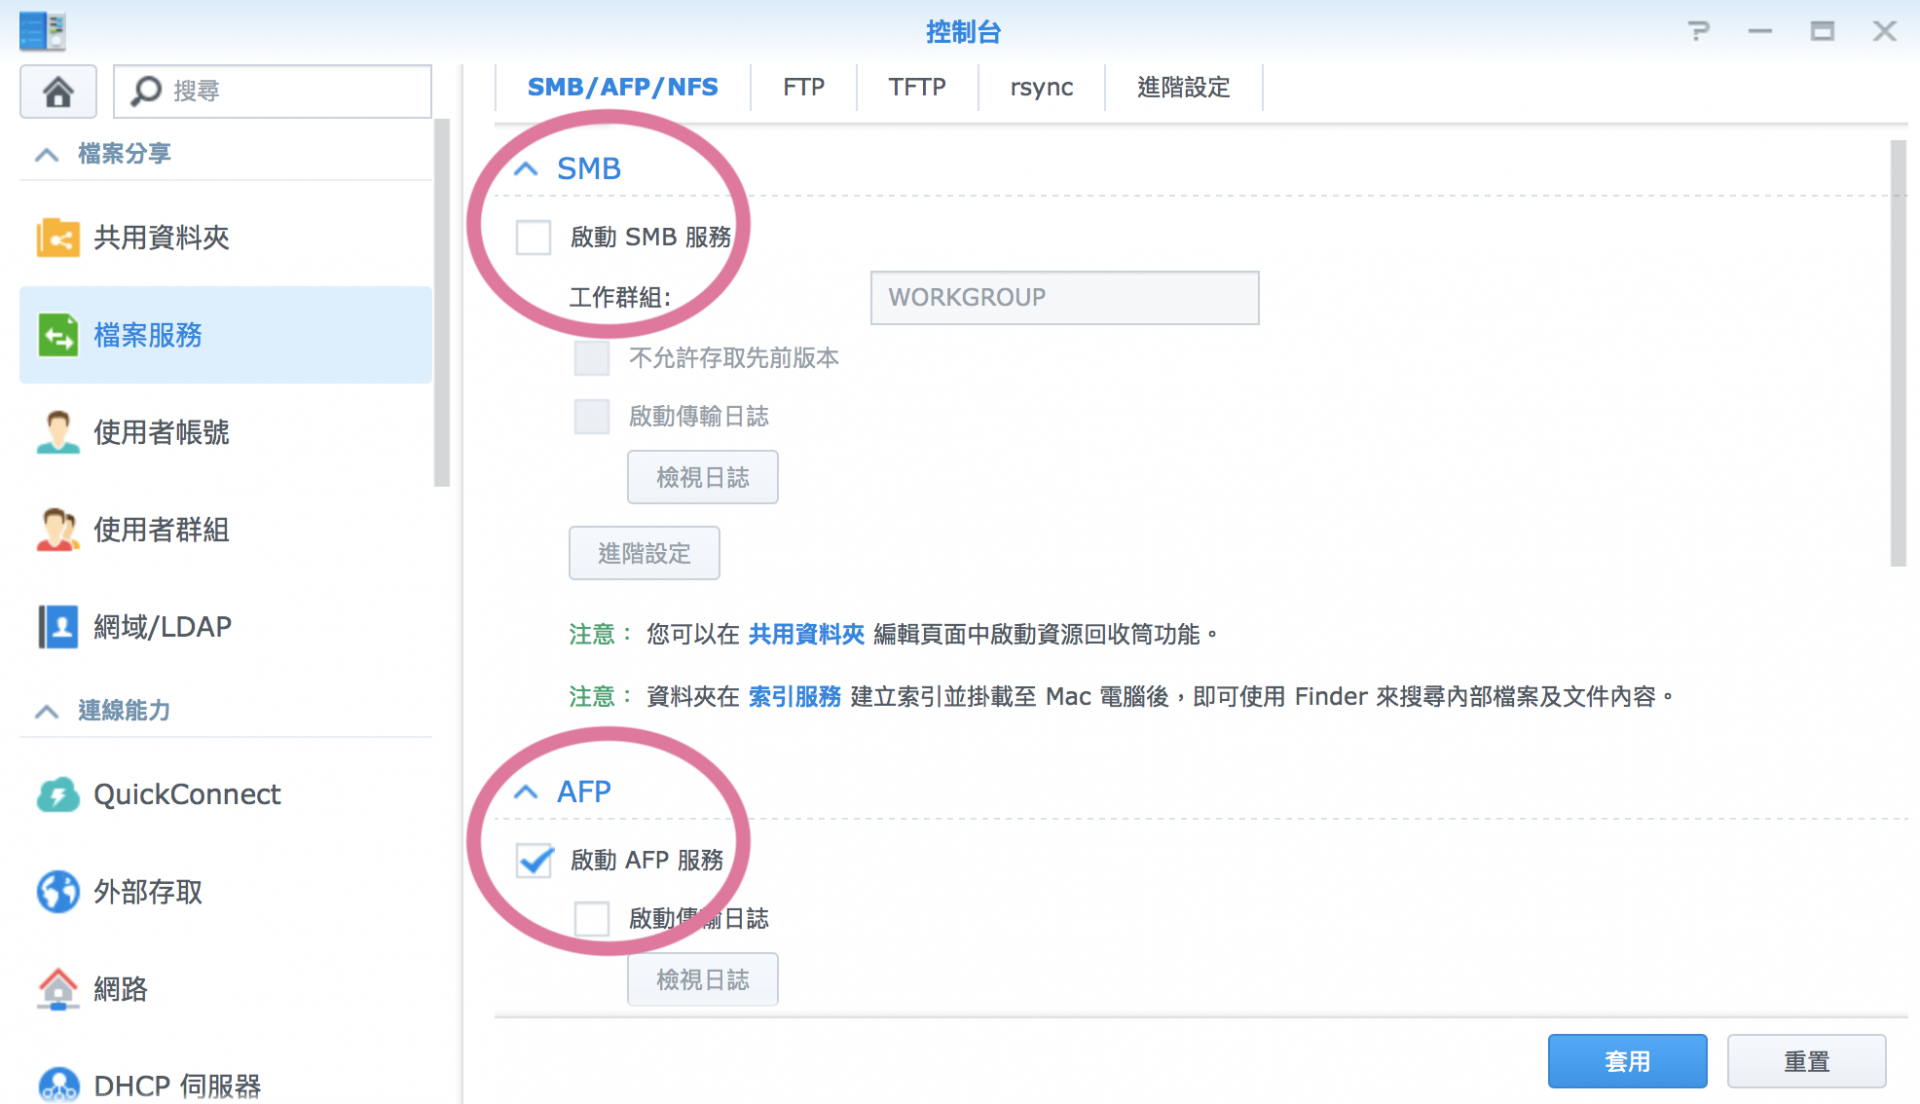This screenshot has width=1920, height=1104.
Task: Open the QuickConnect cloud icon
Action: tap(58, 795)
